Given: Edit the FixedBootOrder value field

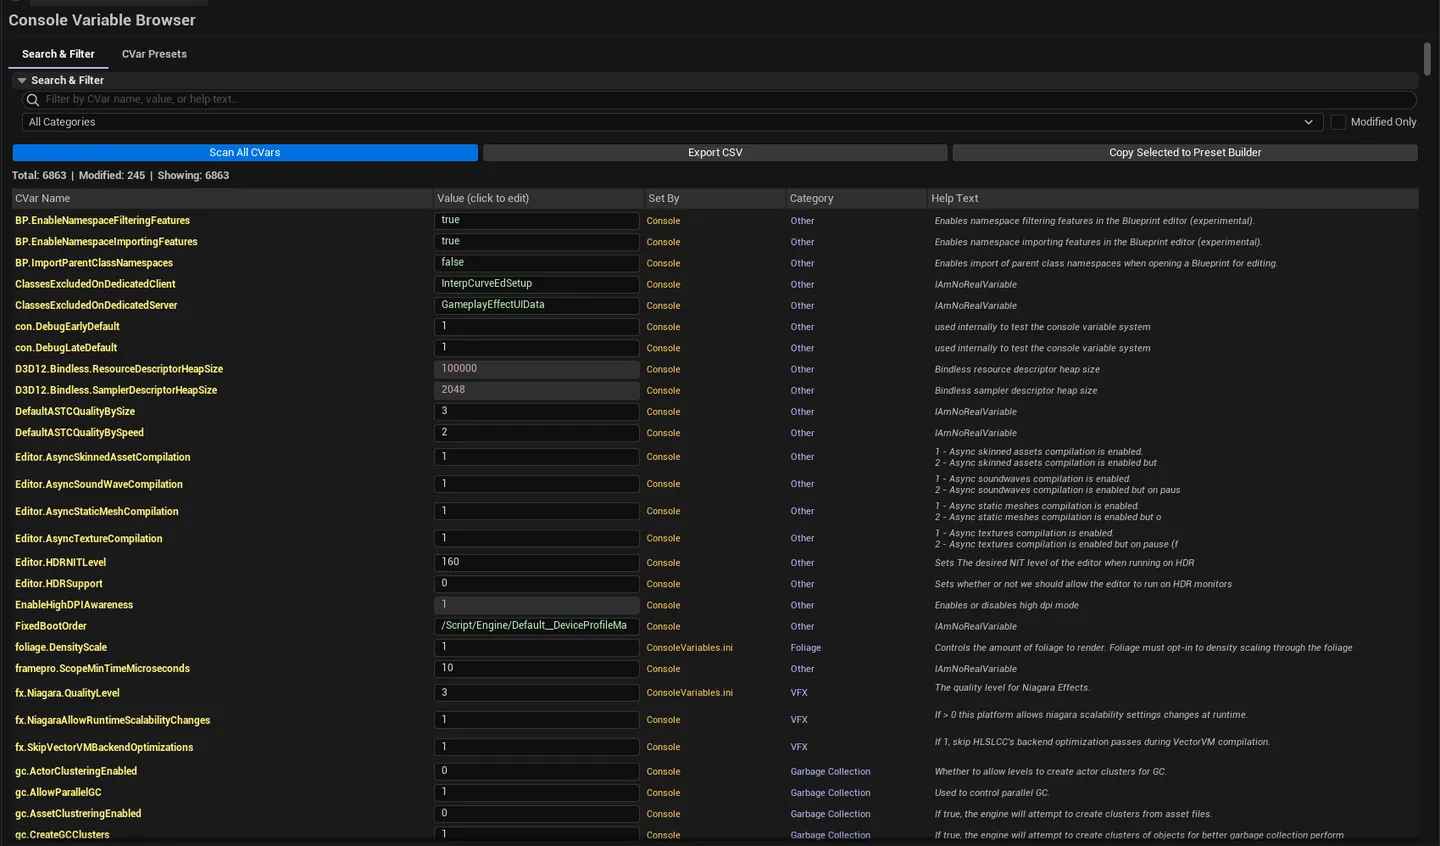Looking at the screenshot, I should tap(537, 626).
